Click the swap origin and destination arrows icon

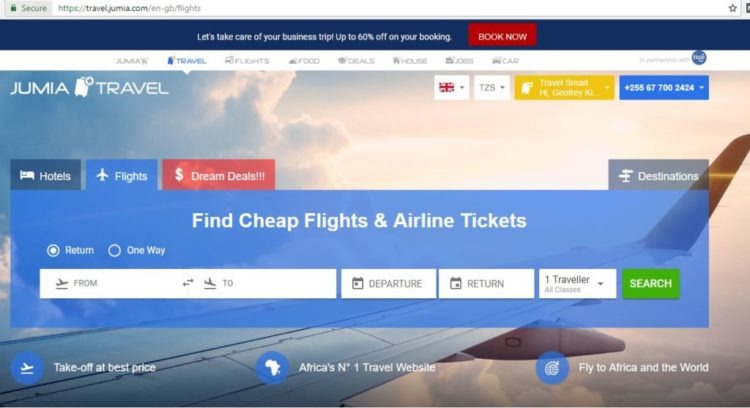[x=188, y=283]
